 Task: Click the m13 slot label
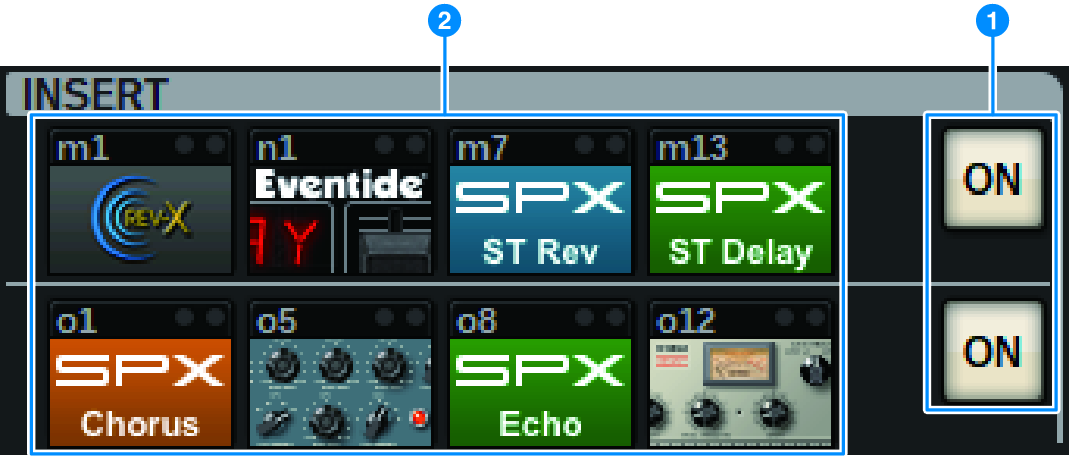pyautogui.click(x=691, y=147)
